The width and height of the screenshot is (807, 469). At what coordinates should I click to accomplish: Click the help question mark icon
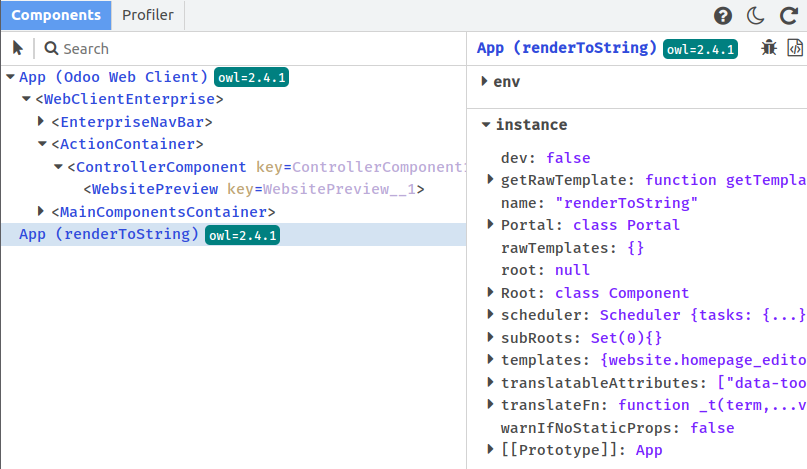coord(723,16)
